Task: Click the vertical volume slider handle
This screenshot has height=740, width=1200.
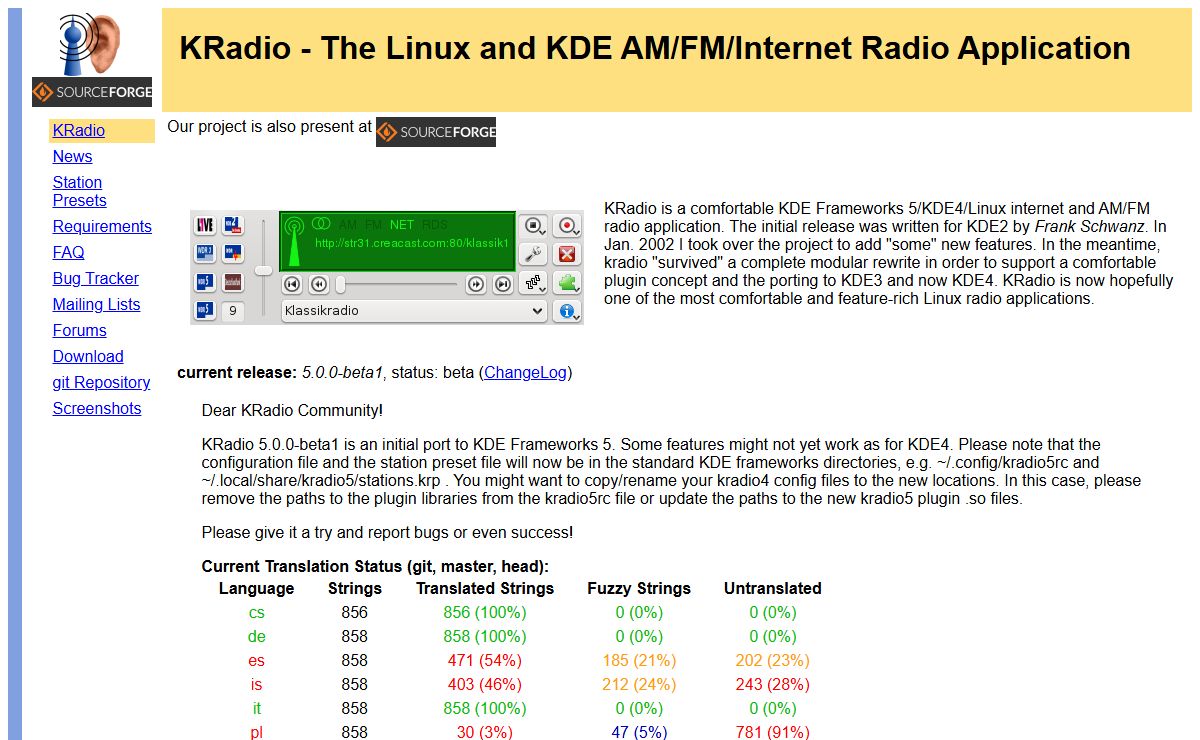Action: click(263, 270)
